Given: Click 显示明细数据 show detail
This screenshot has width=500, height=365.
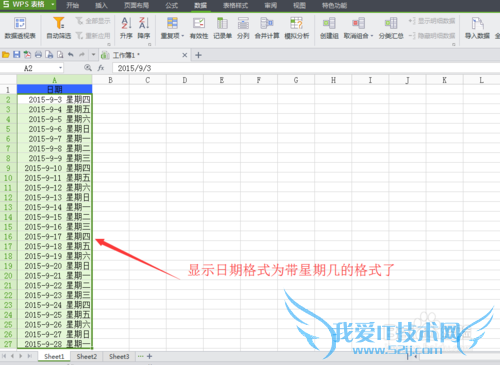Looking at the screenshot, I should click(432, 21).
